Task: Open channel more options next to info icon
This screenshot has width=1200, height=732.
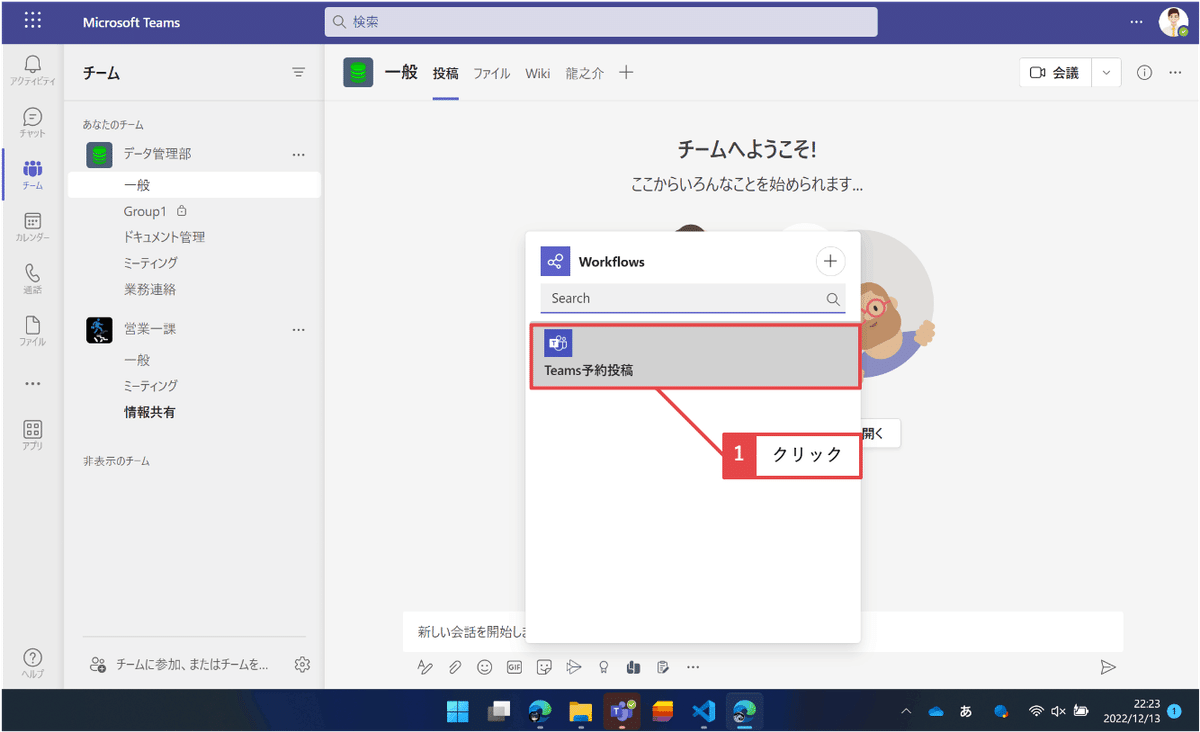Action: click(x=1175, y=73)
